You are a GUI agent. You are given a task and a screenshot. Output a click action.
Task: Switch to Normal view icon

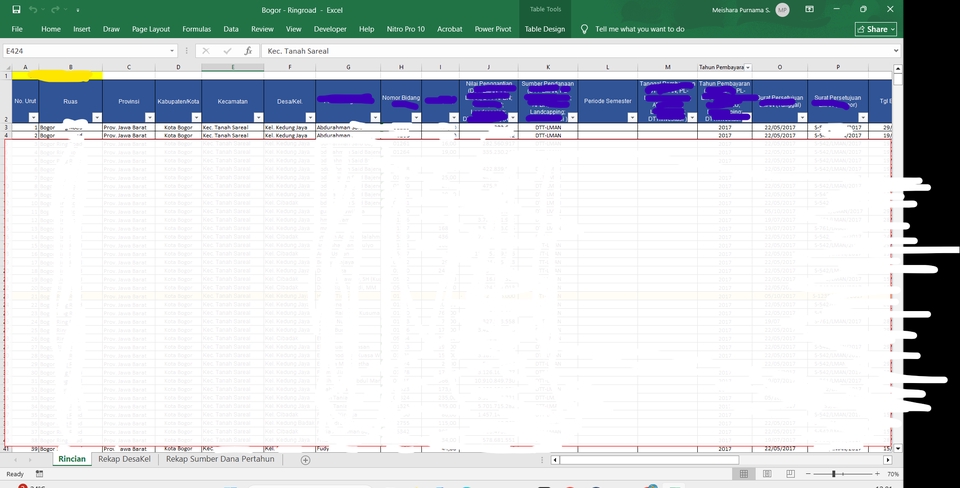click(744, 474)
